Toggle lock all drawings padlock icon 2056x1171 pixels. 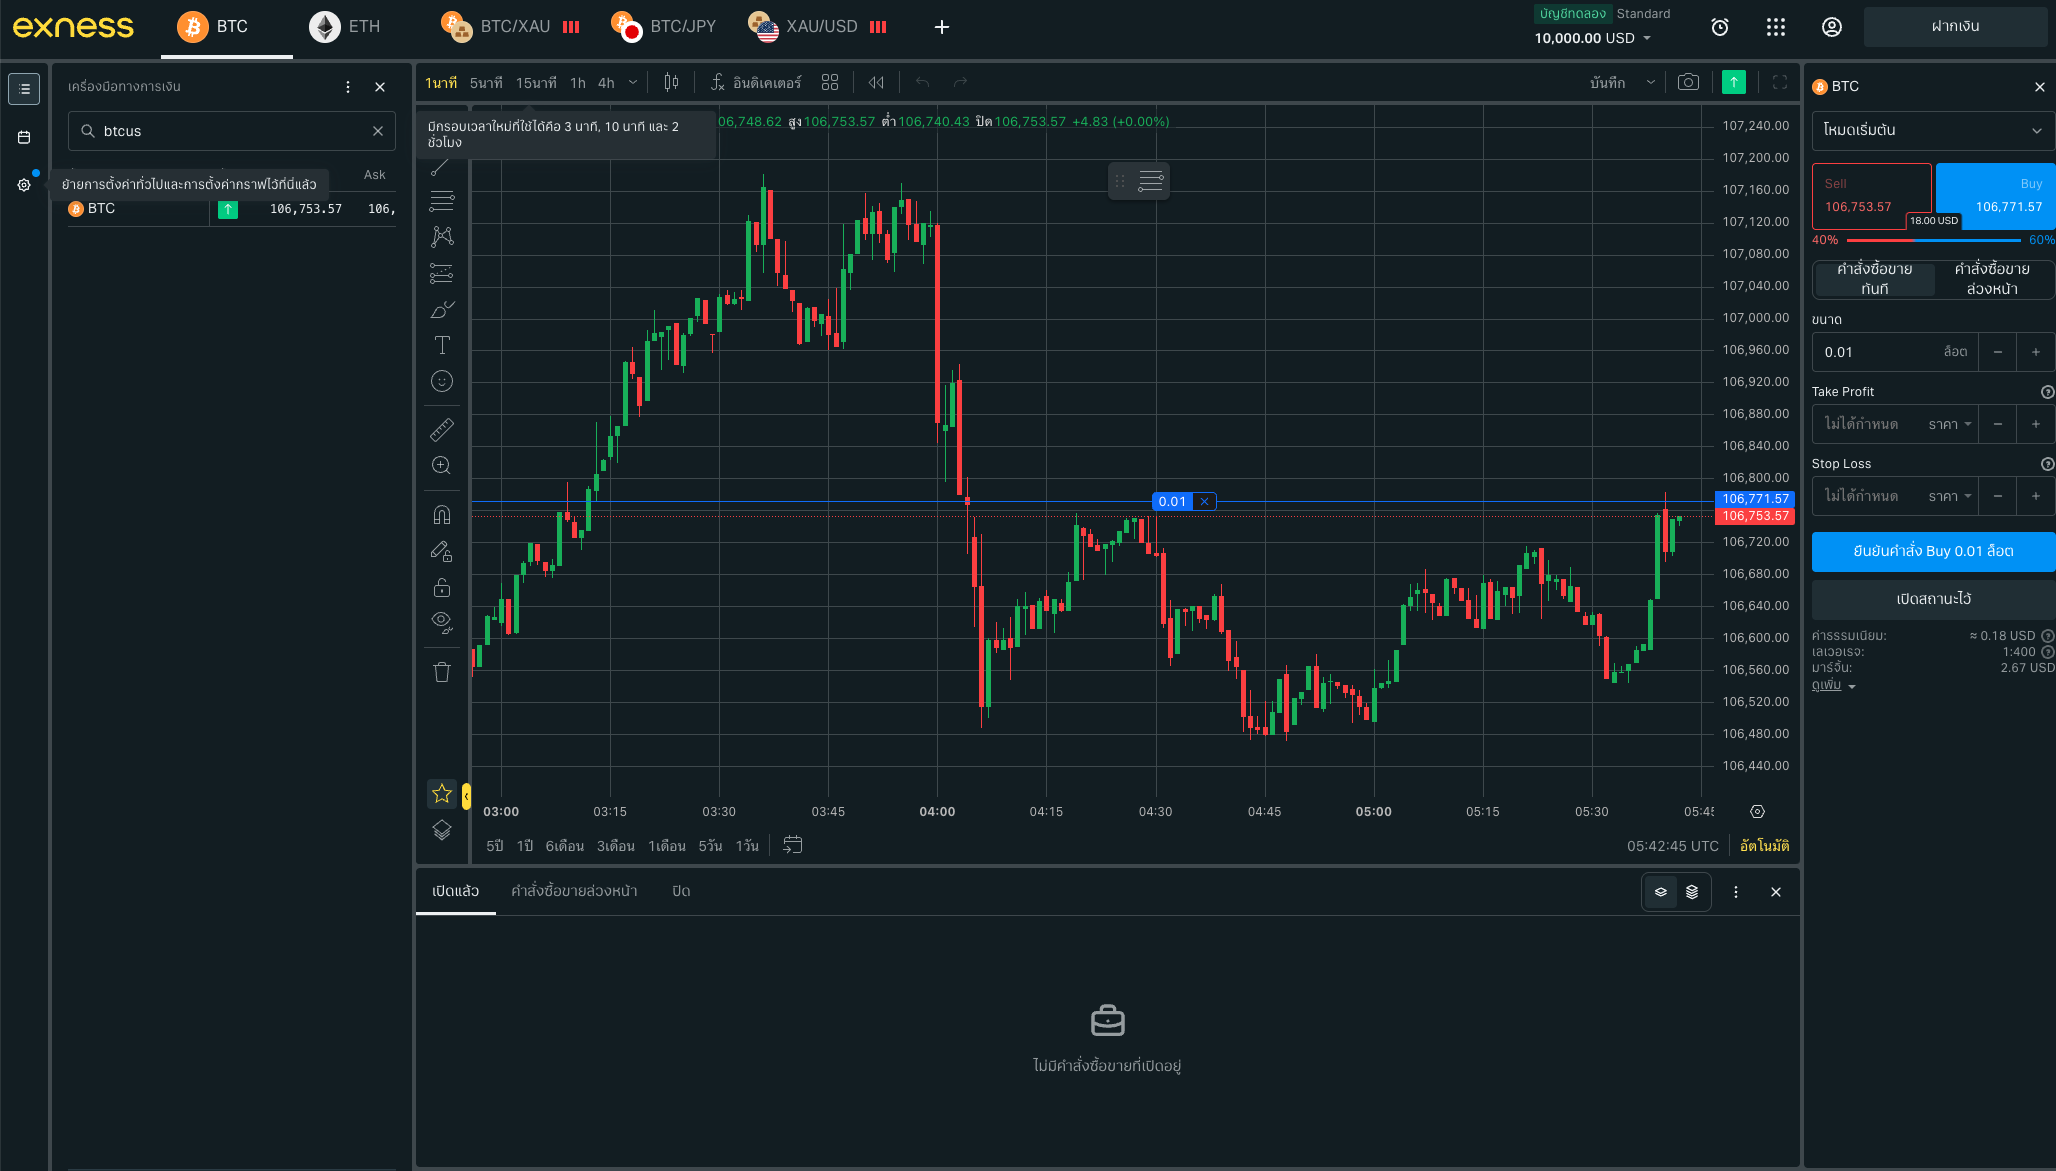(441, 587)
